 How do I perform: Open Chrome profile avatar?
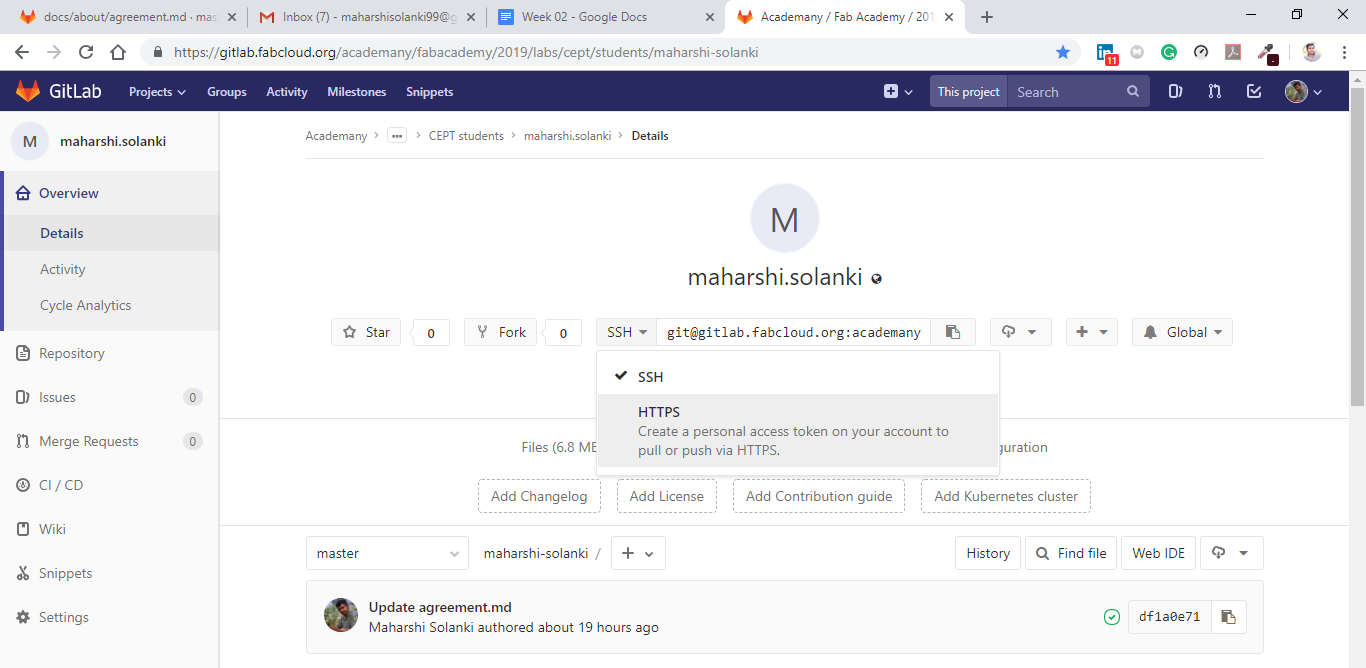pos(1312,52)
